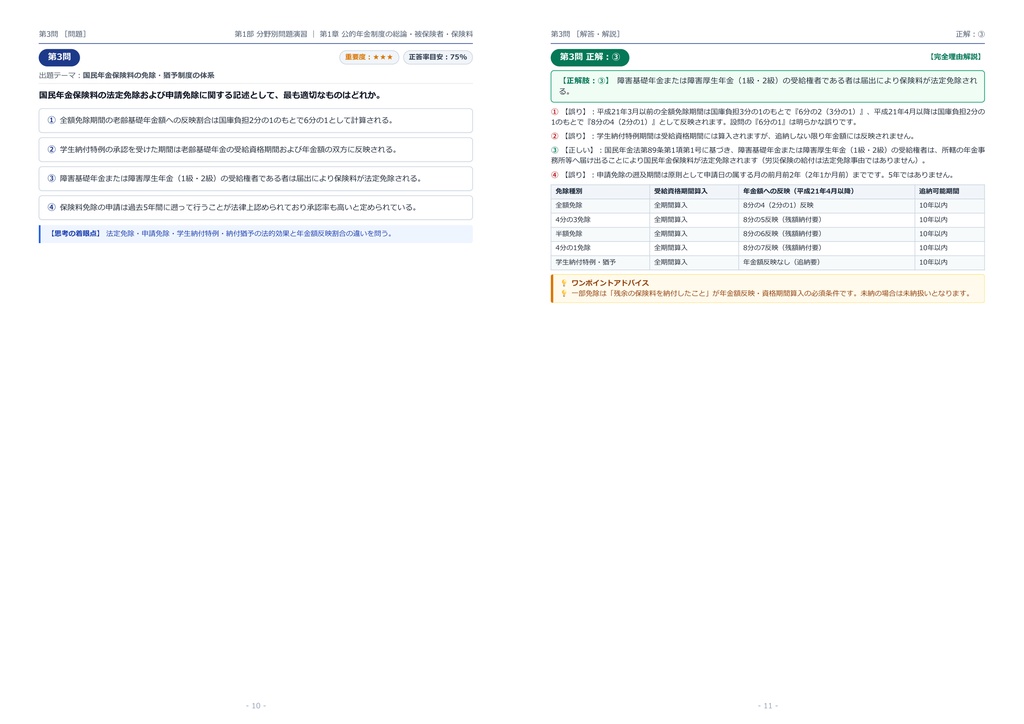Click the 正答率目安：75% badge
The image size is (1024, 724).
(x=438, y=57)
